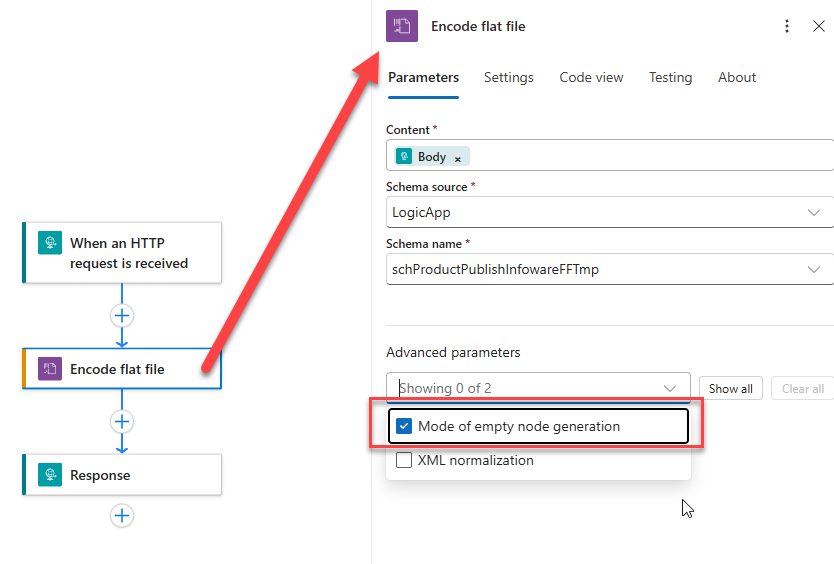Add a step after Encode flat file
834x564 pixels.
[122, 422]
